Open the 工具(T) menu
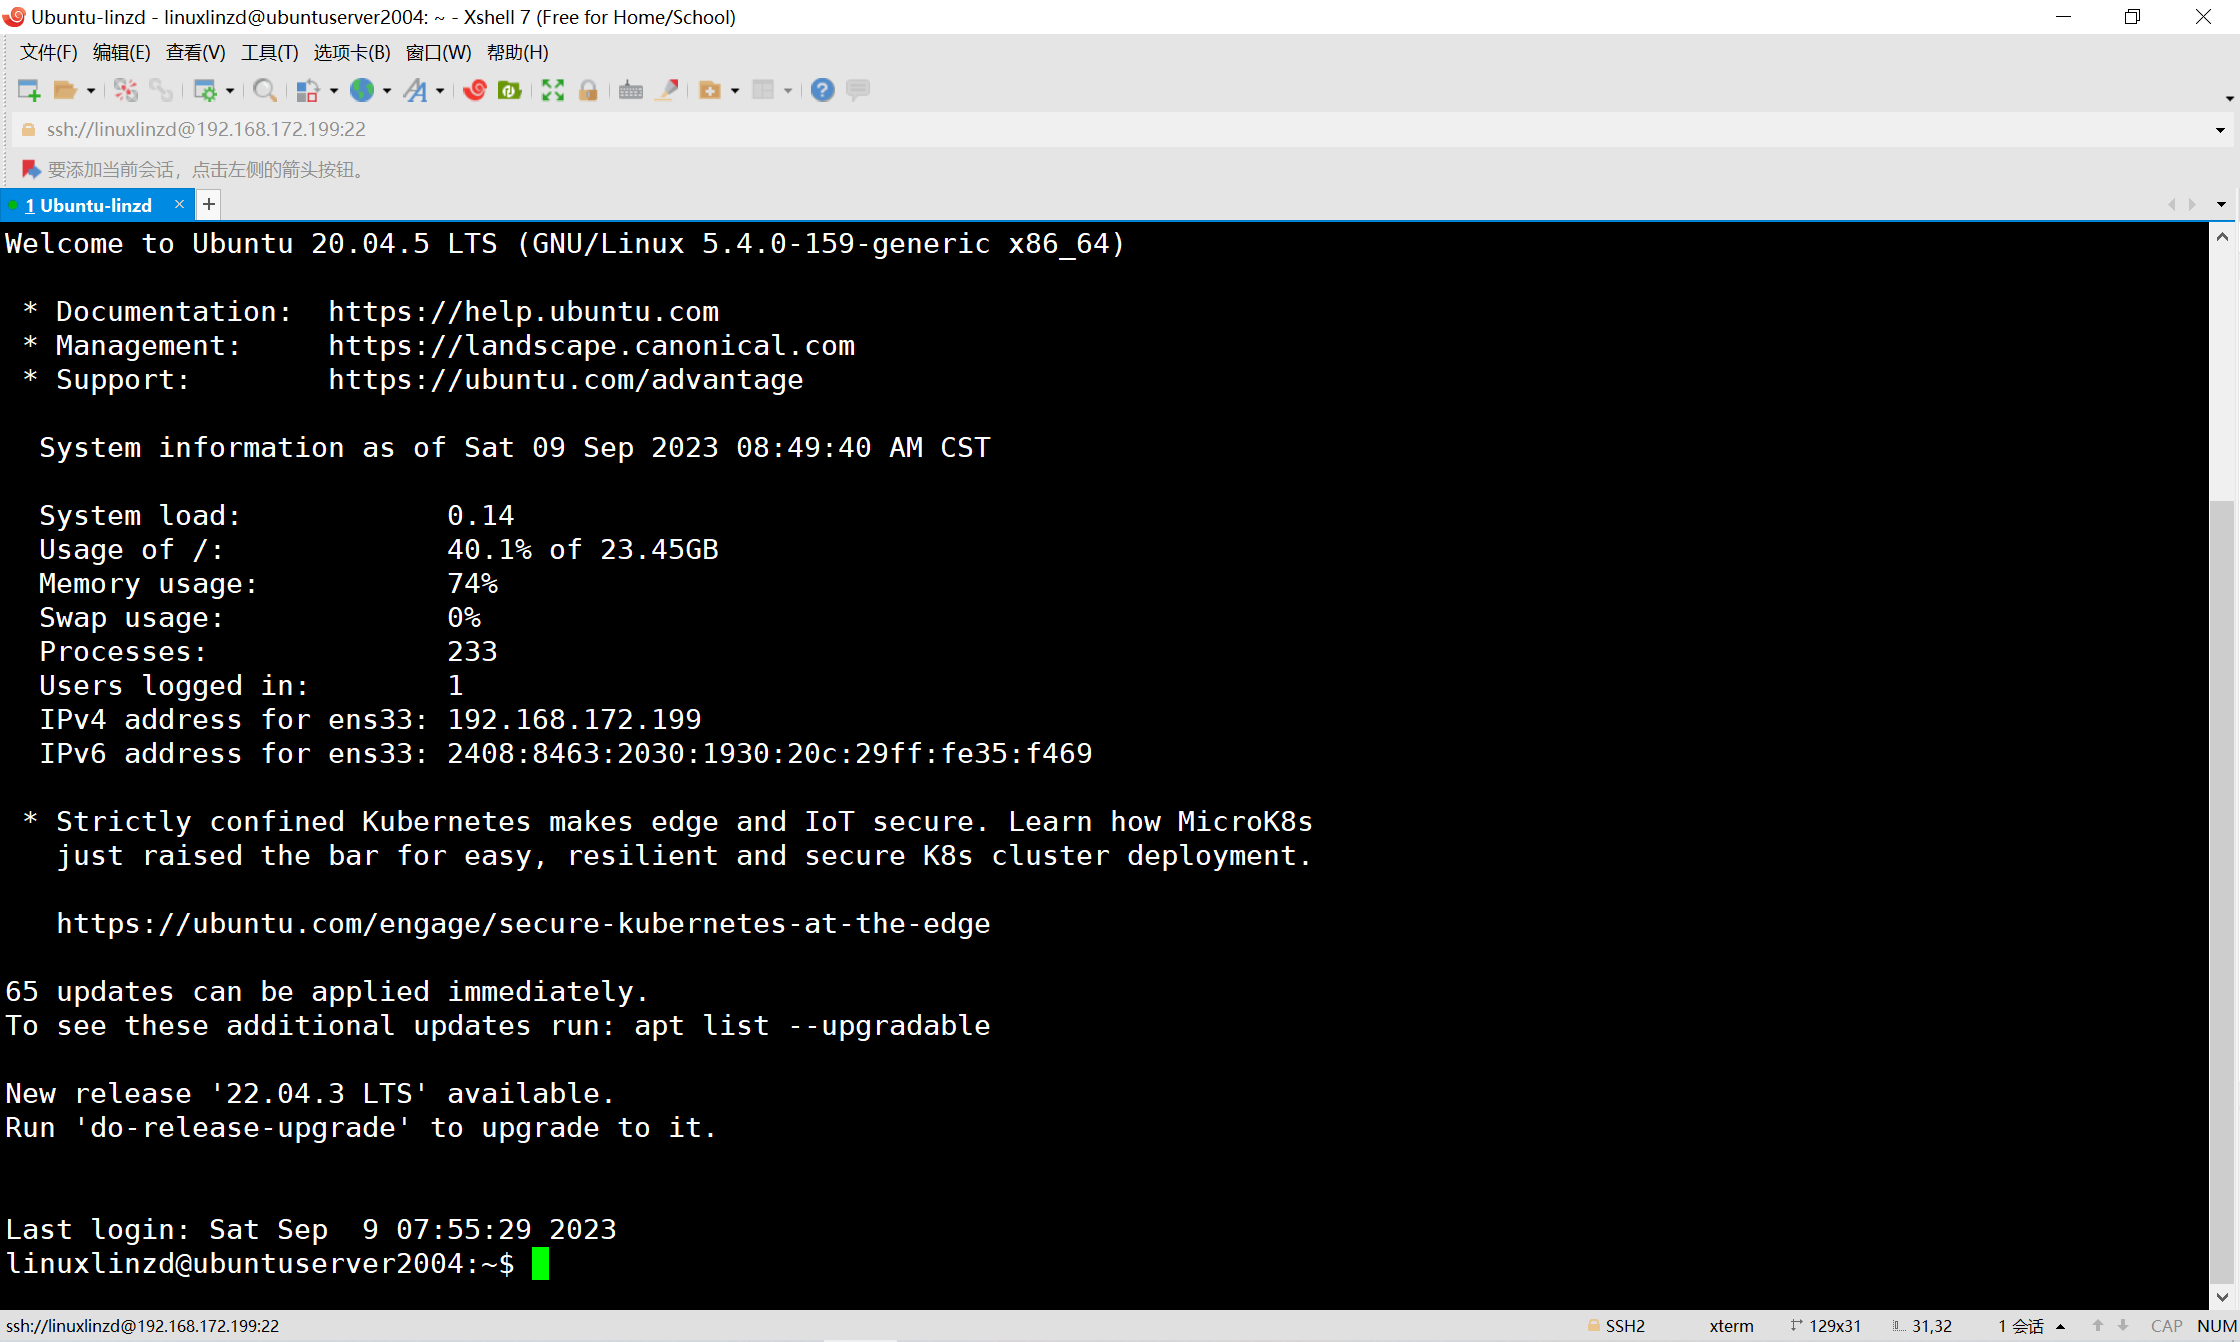 pos(269,52)
